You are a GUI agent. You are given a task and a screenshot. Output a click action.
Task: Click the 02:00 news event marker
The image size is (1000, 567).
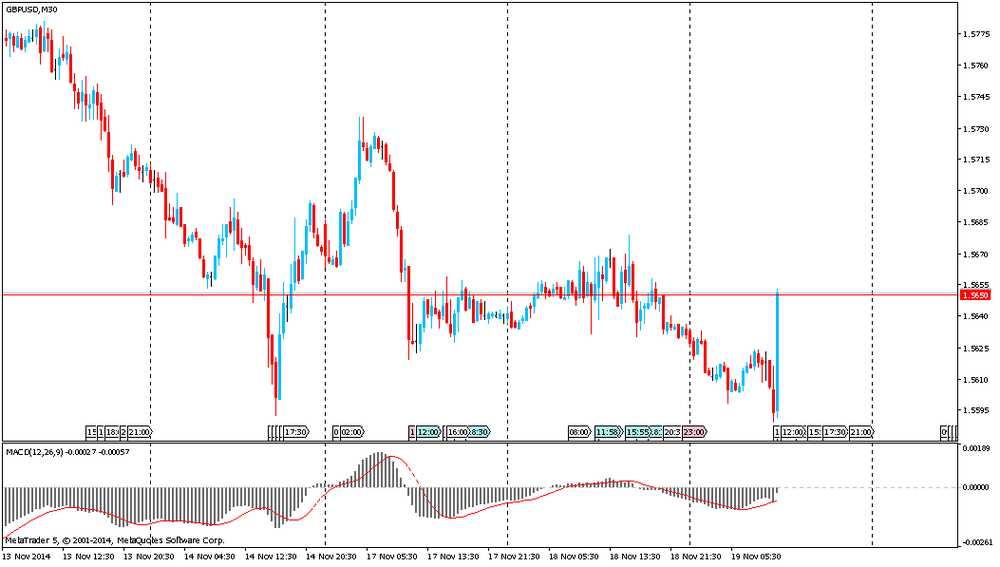(x=352, y=432)
